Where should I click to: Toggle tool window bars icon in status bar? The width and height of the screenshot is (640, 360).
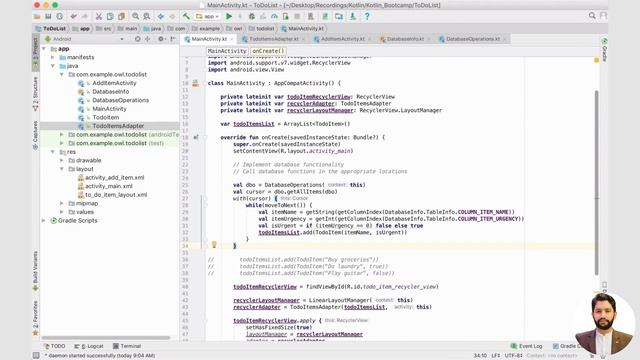point(36,356)
